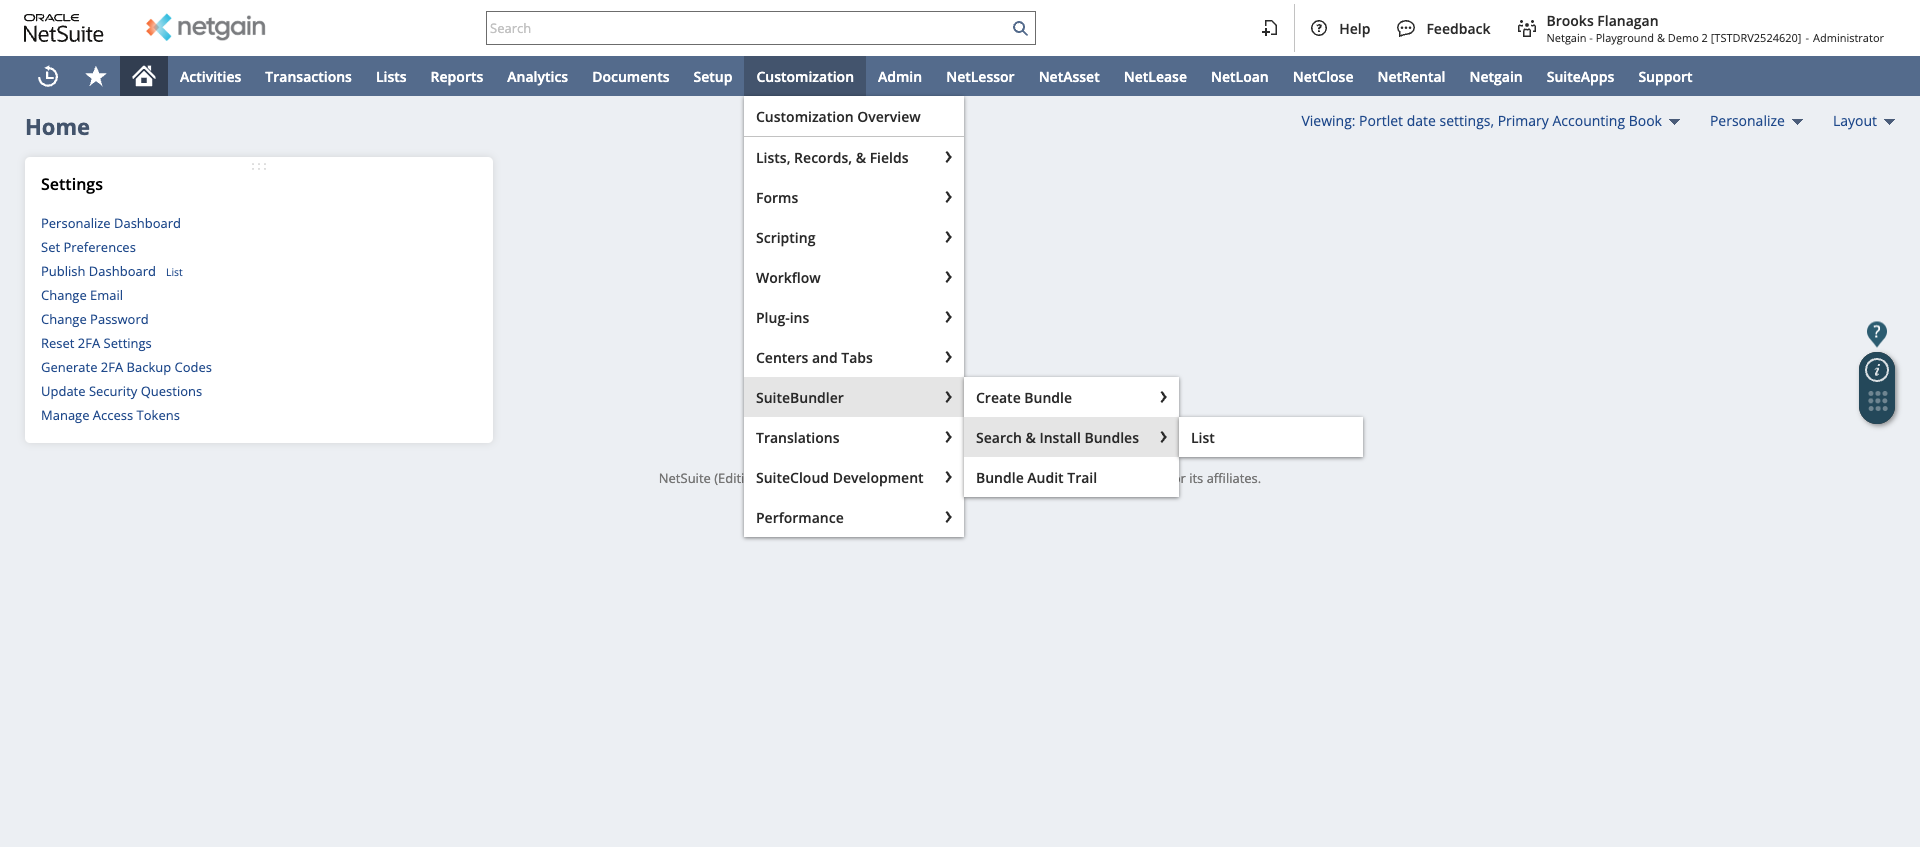Expand the Lists, Records, & Fields submenu
Viewport: 1920px width, 847px height.
pyautogui.click(x=853, y=158)
